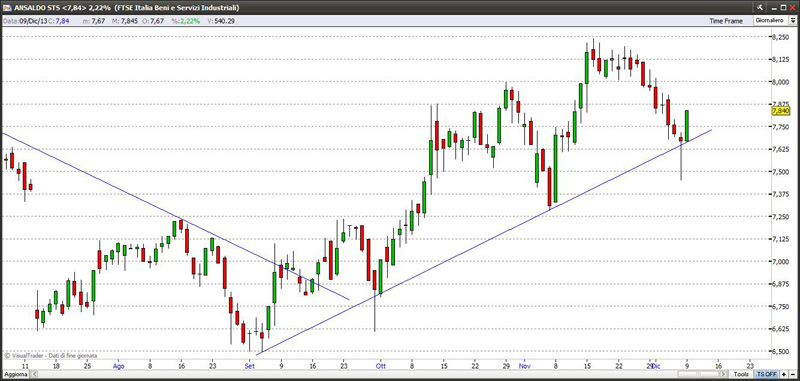Screen dimensions: 800x381
Task: Zoom out with the minus button
Action: [x=792, y=374]
